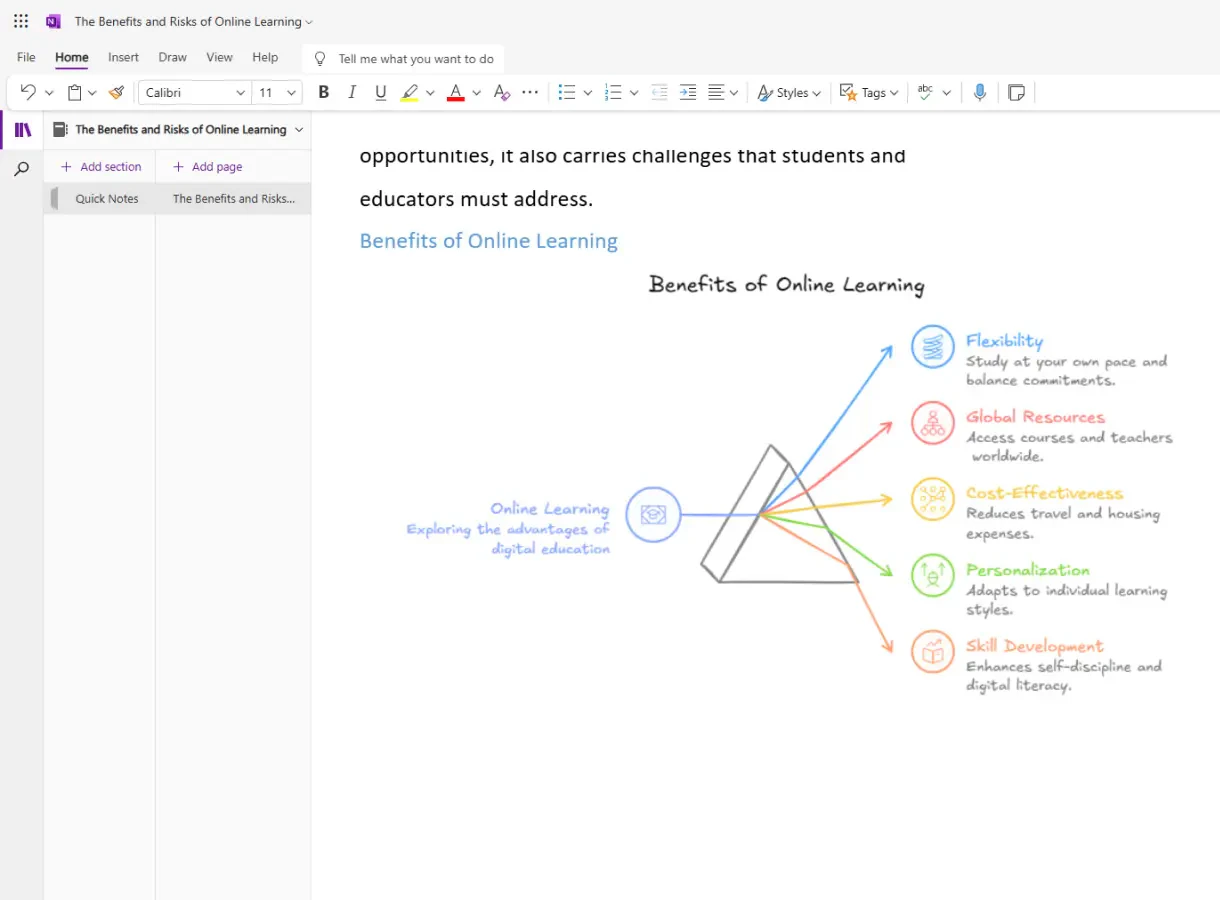Open the font color picker
The image size is (1220, 900).
click(x=458, y=92)
